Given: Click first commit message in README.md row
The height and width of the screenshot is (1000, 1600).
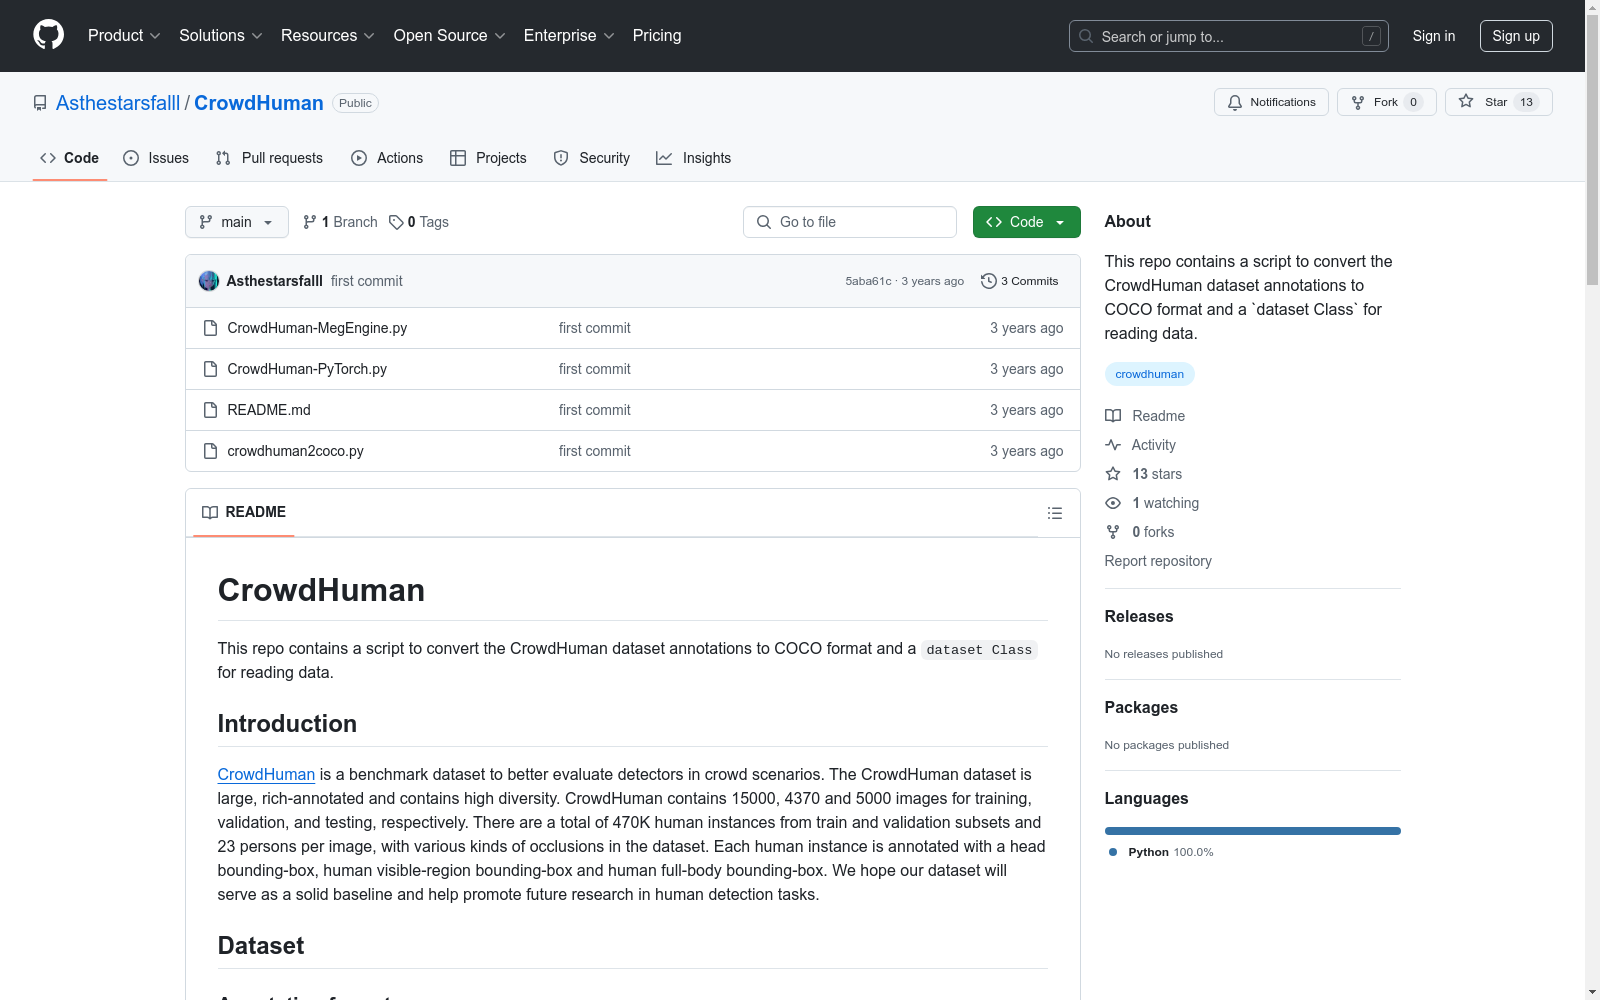Looking at the screenshot, I should click(595, 410).
